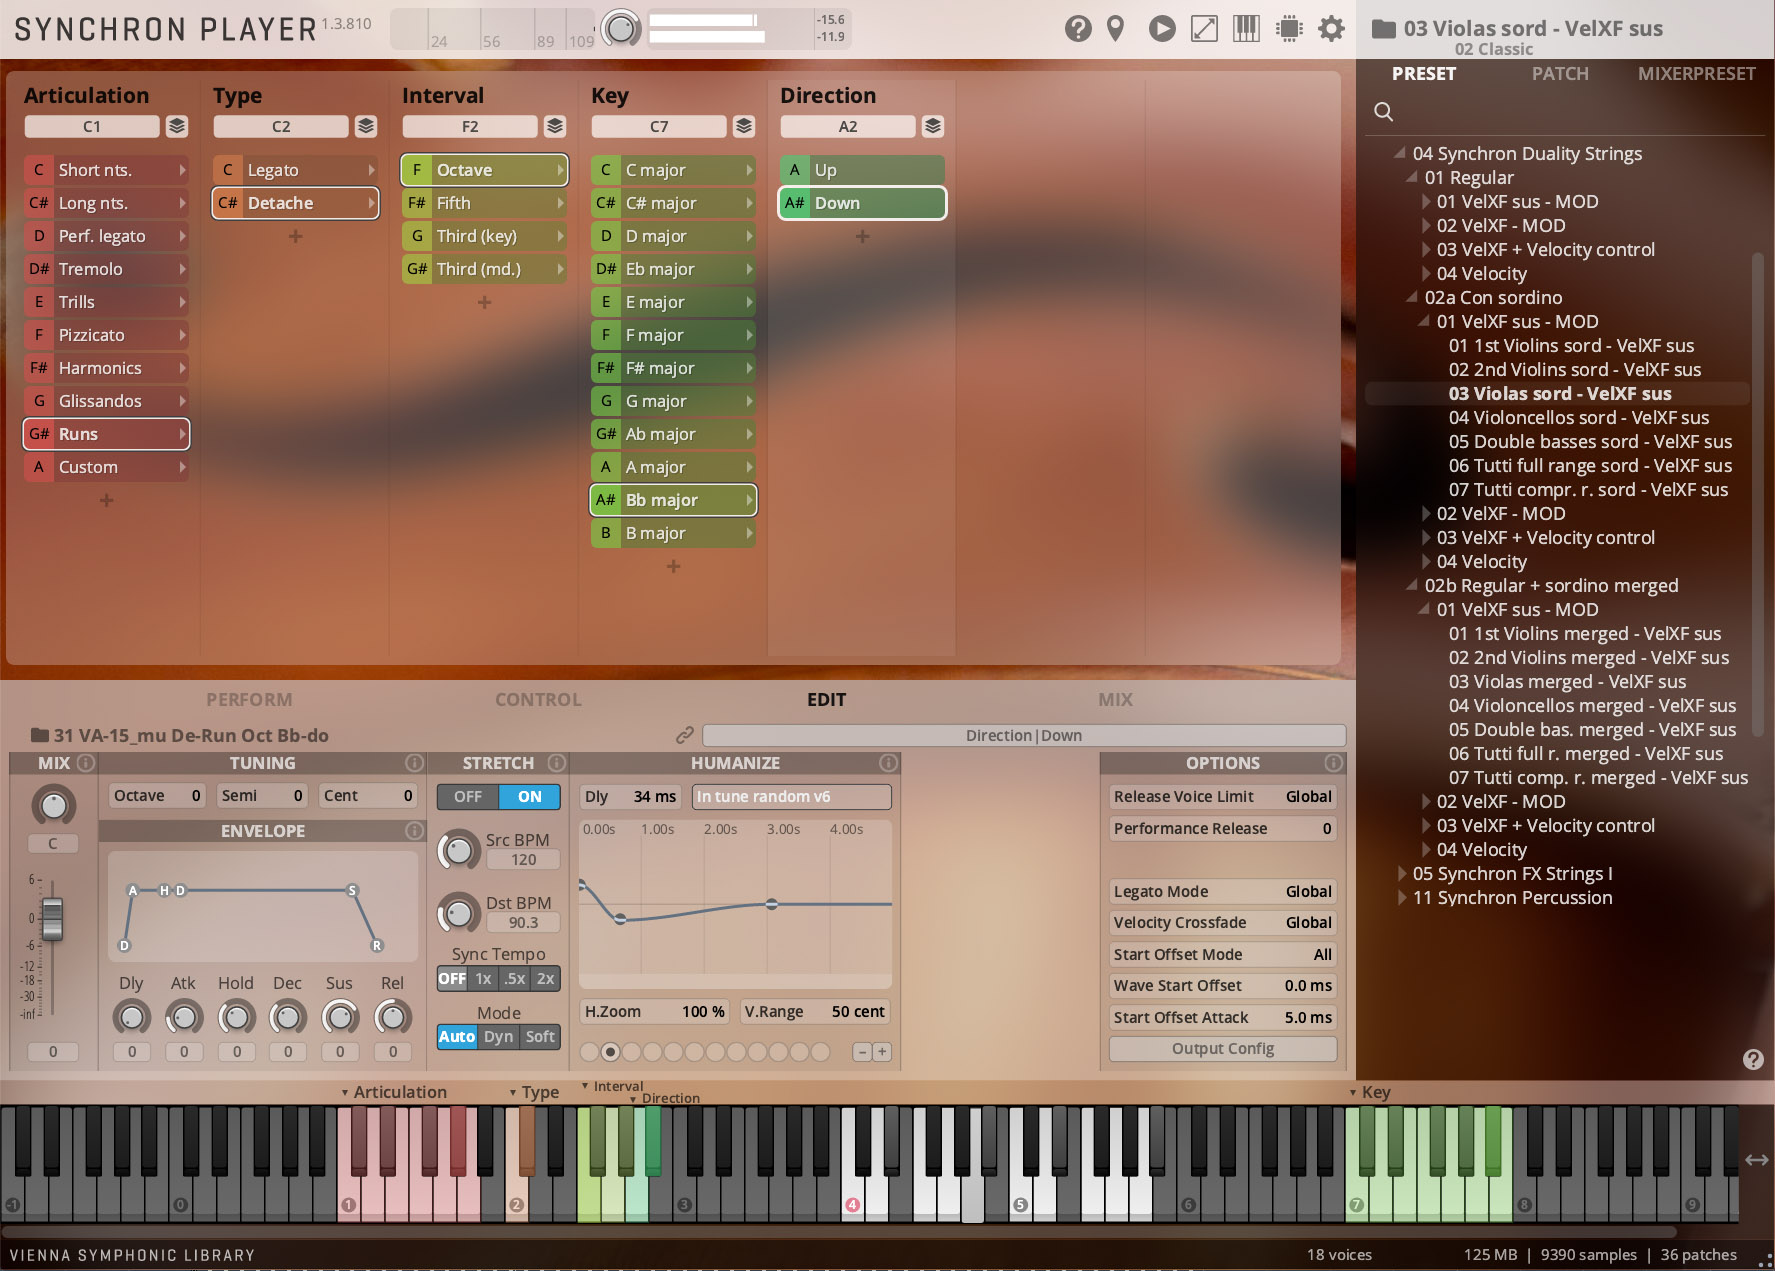Turn stretch OFF

pos(468,797)
